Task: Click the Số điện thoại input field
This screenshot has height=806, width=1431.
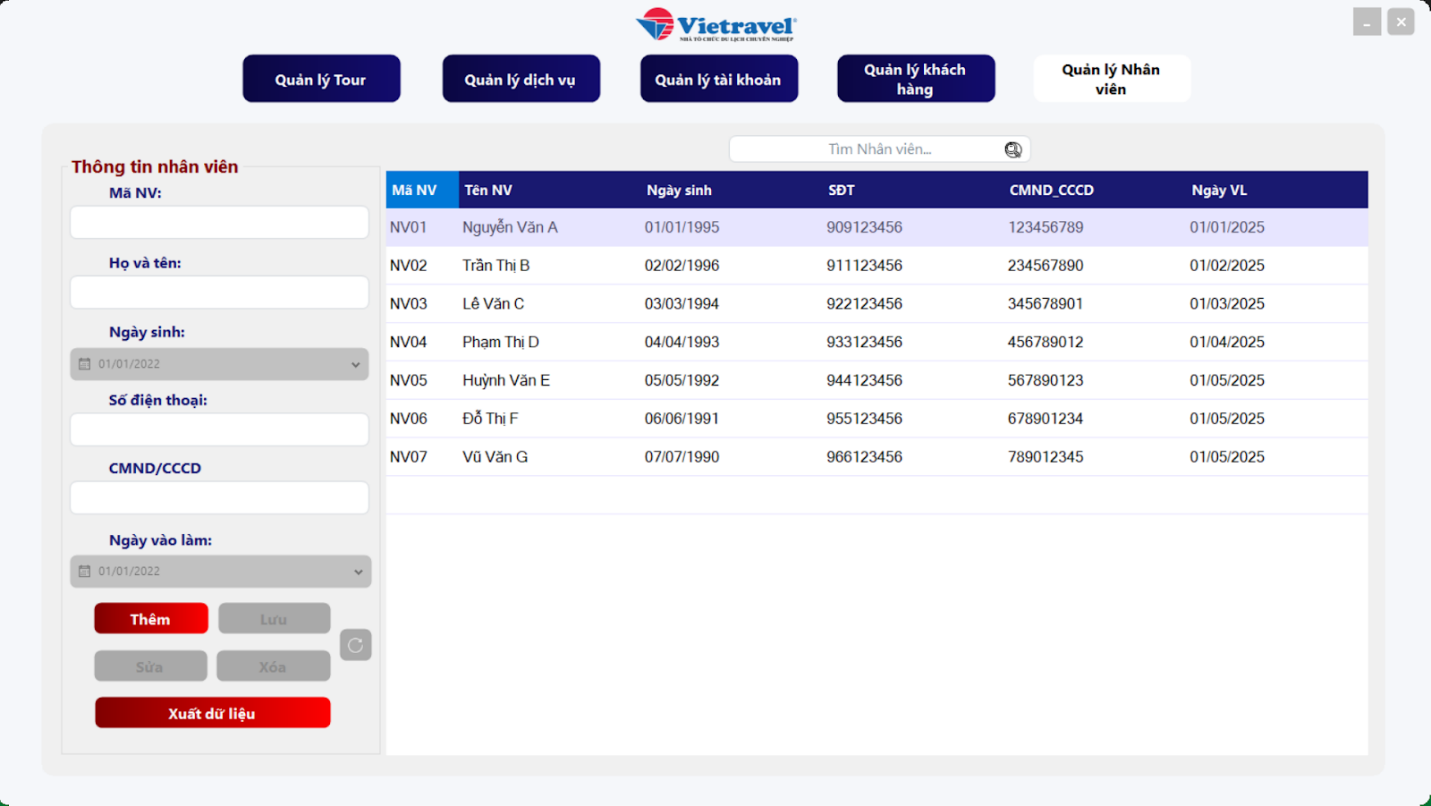Action: [219, 430]
